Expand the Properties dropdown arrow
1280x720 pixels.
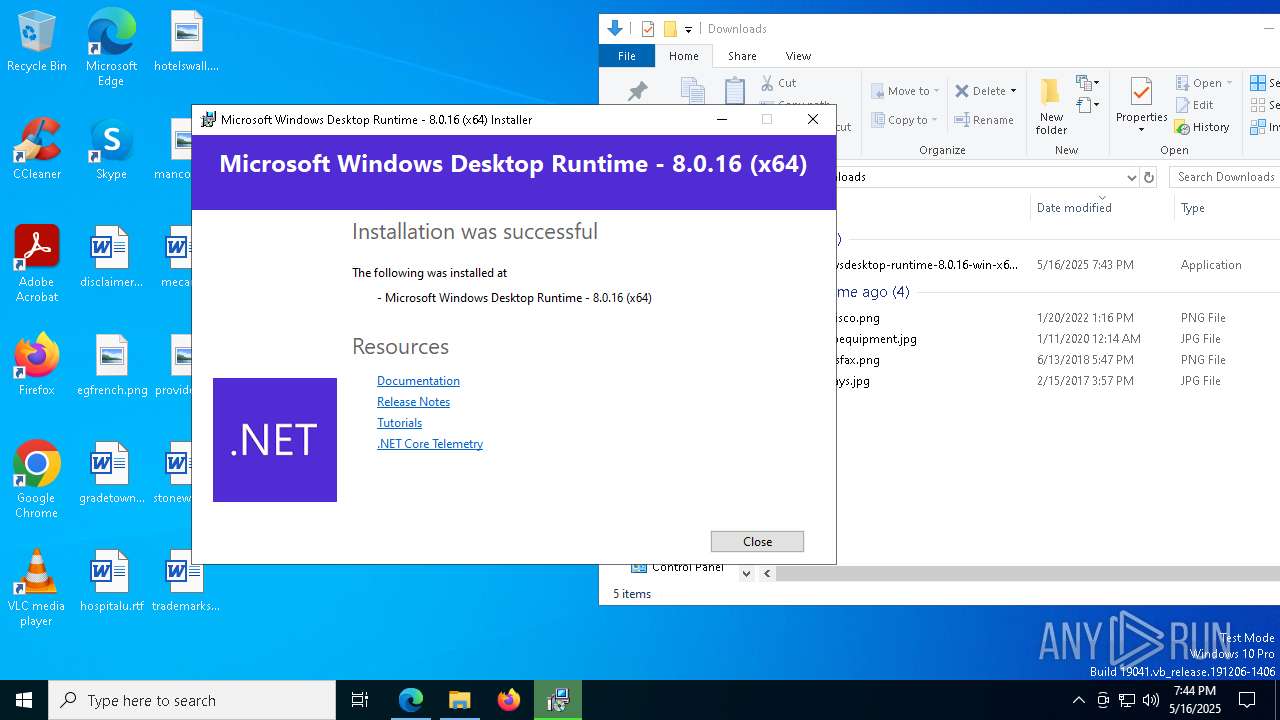click(1141, 130)
